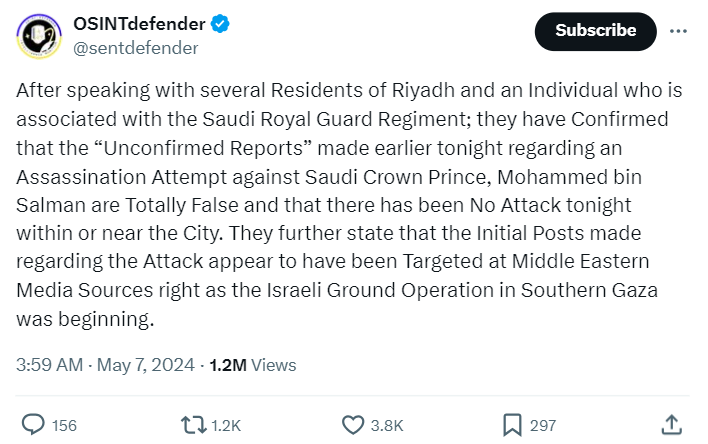Open the three-dot more options menu
The width and height of the screenshot is (708, 444).
[678, 31]
